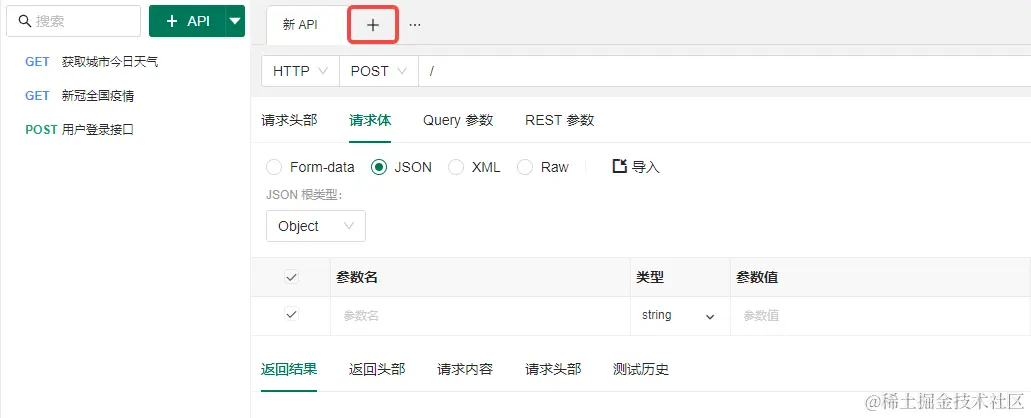Toggle the header select-all checkbox

point(291,277)
